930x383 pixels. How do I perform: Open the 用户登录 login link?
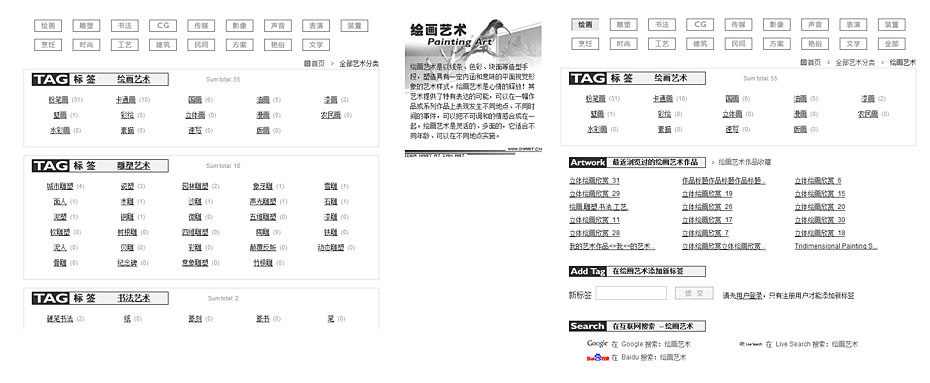[x=749, y=295]
